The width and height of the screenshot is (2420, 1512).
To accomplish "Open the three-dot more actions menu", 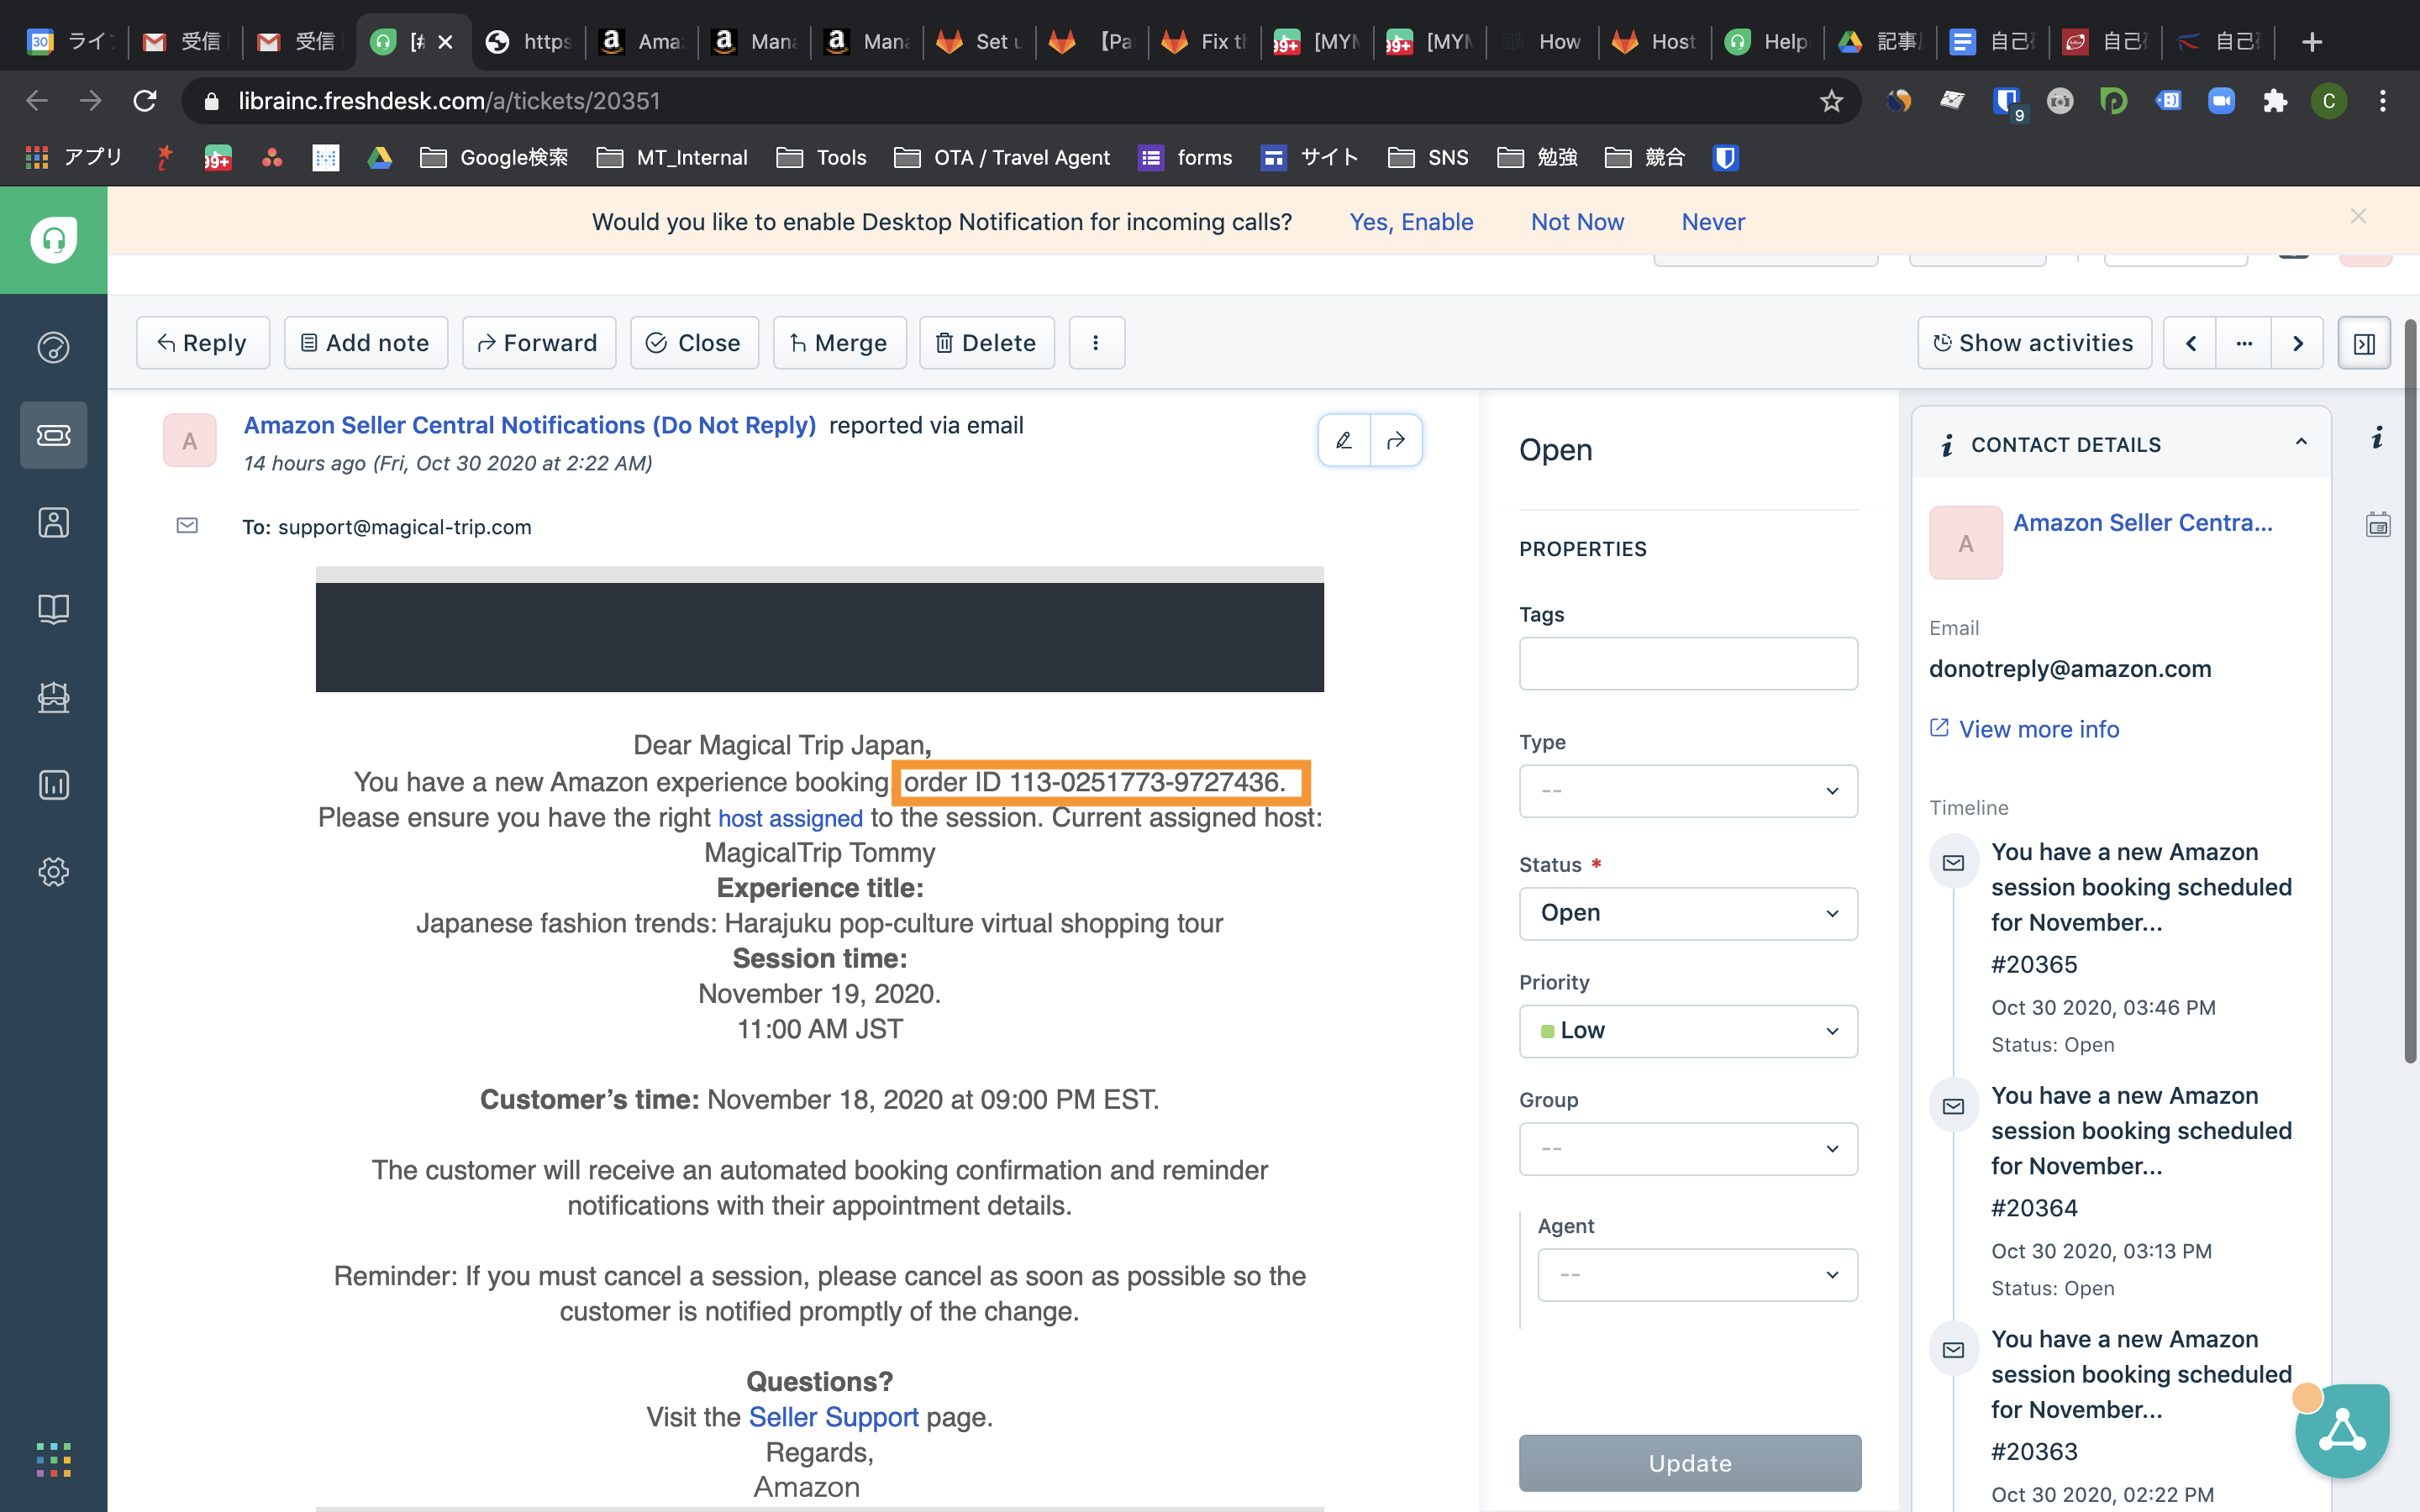I will pos(1096,343).
